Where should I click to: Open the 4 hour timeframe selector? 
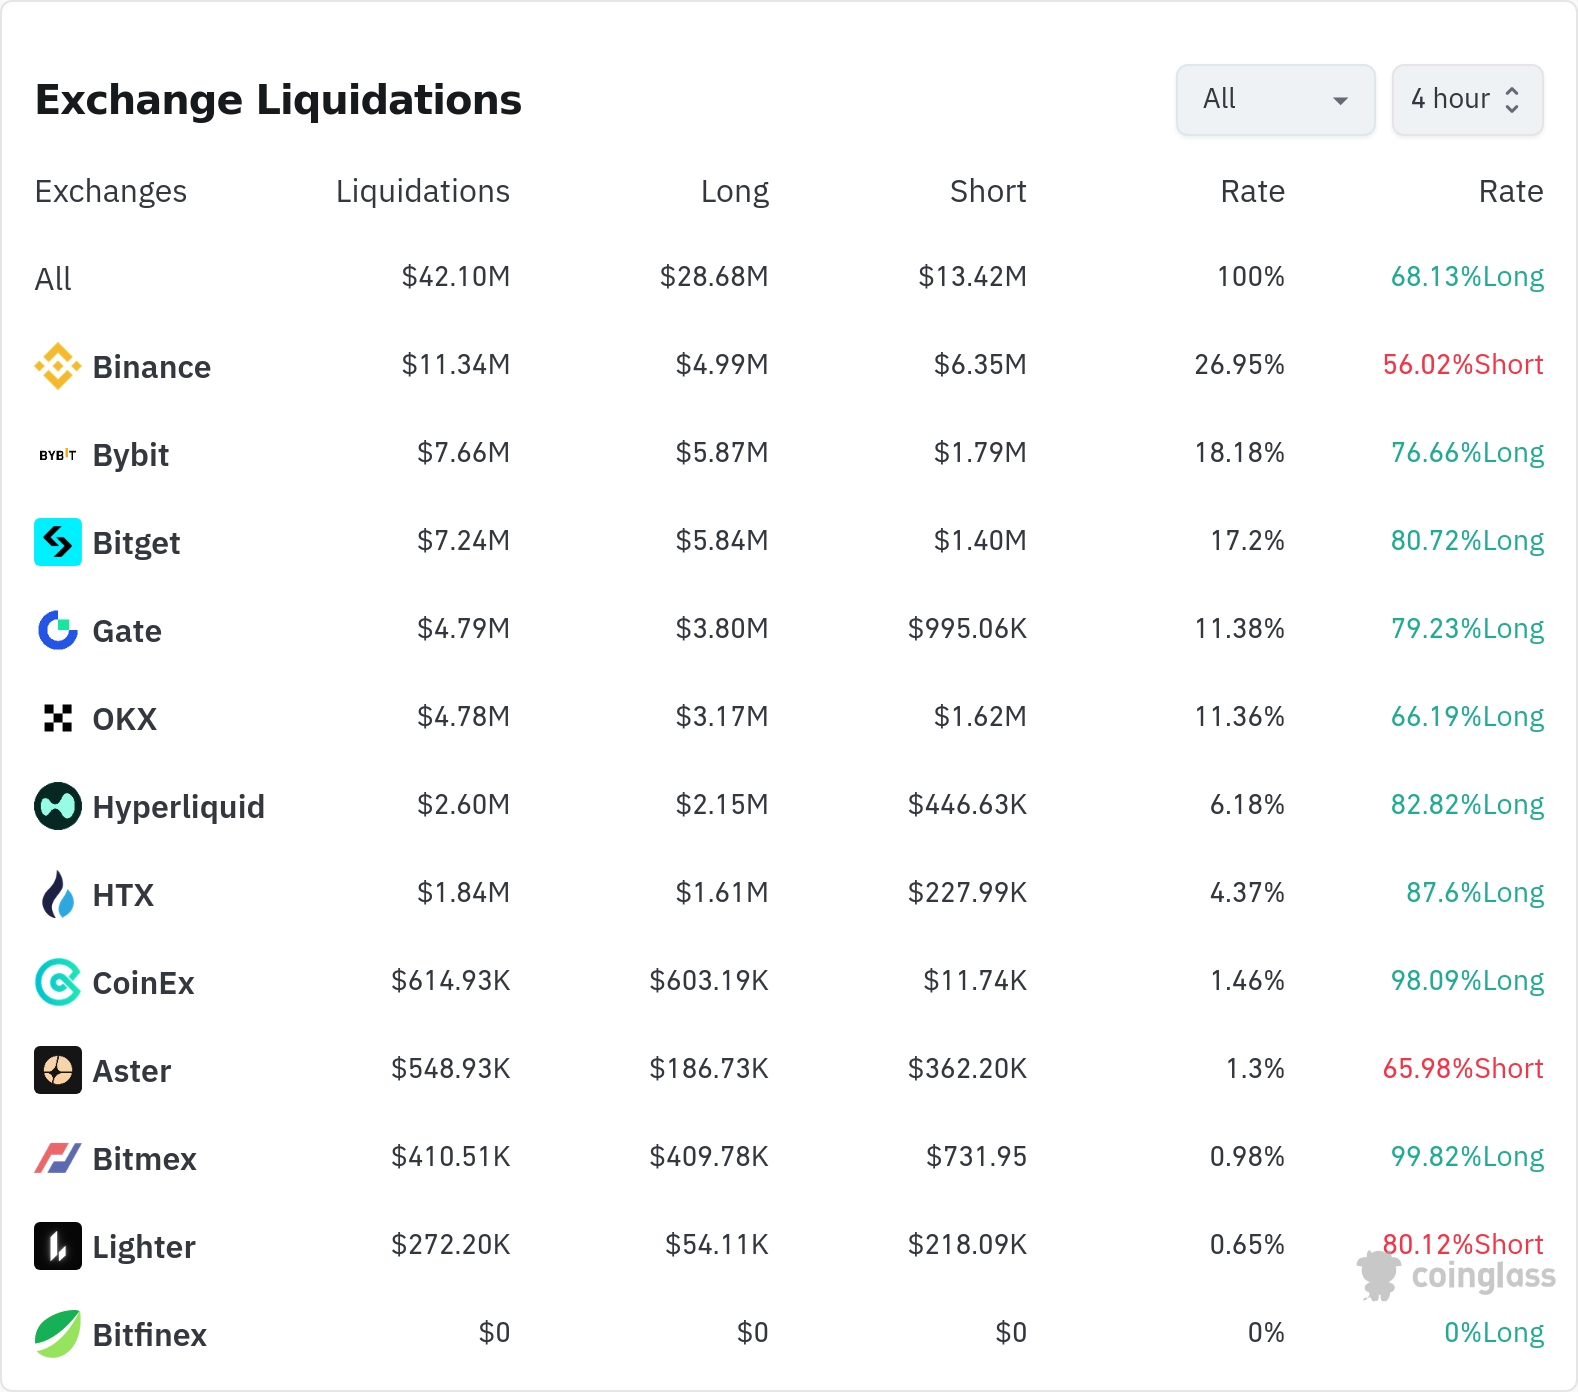1466,99
